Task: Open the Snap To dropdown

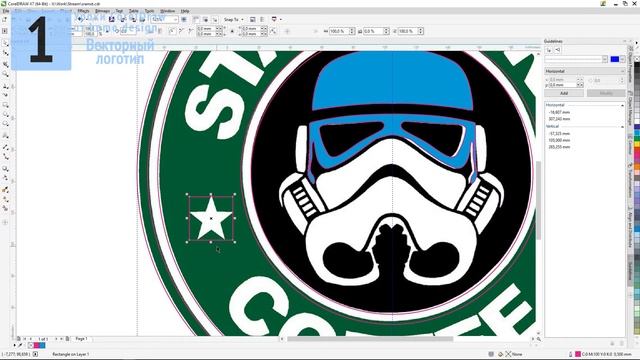Action: (x=233, y=19)
